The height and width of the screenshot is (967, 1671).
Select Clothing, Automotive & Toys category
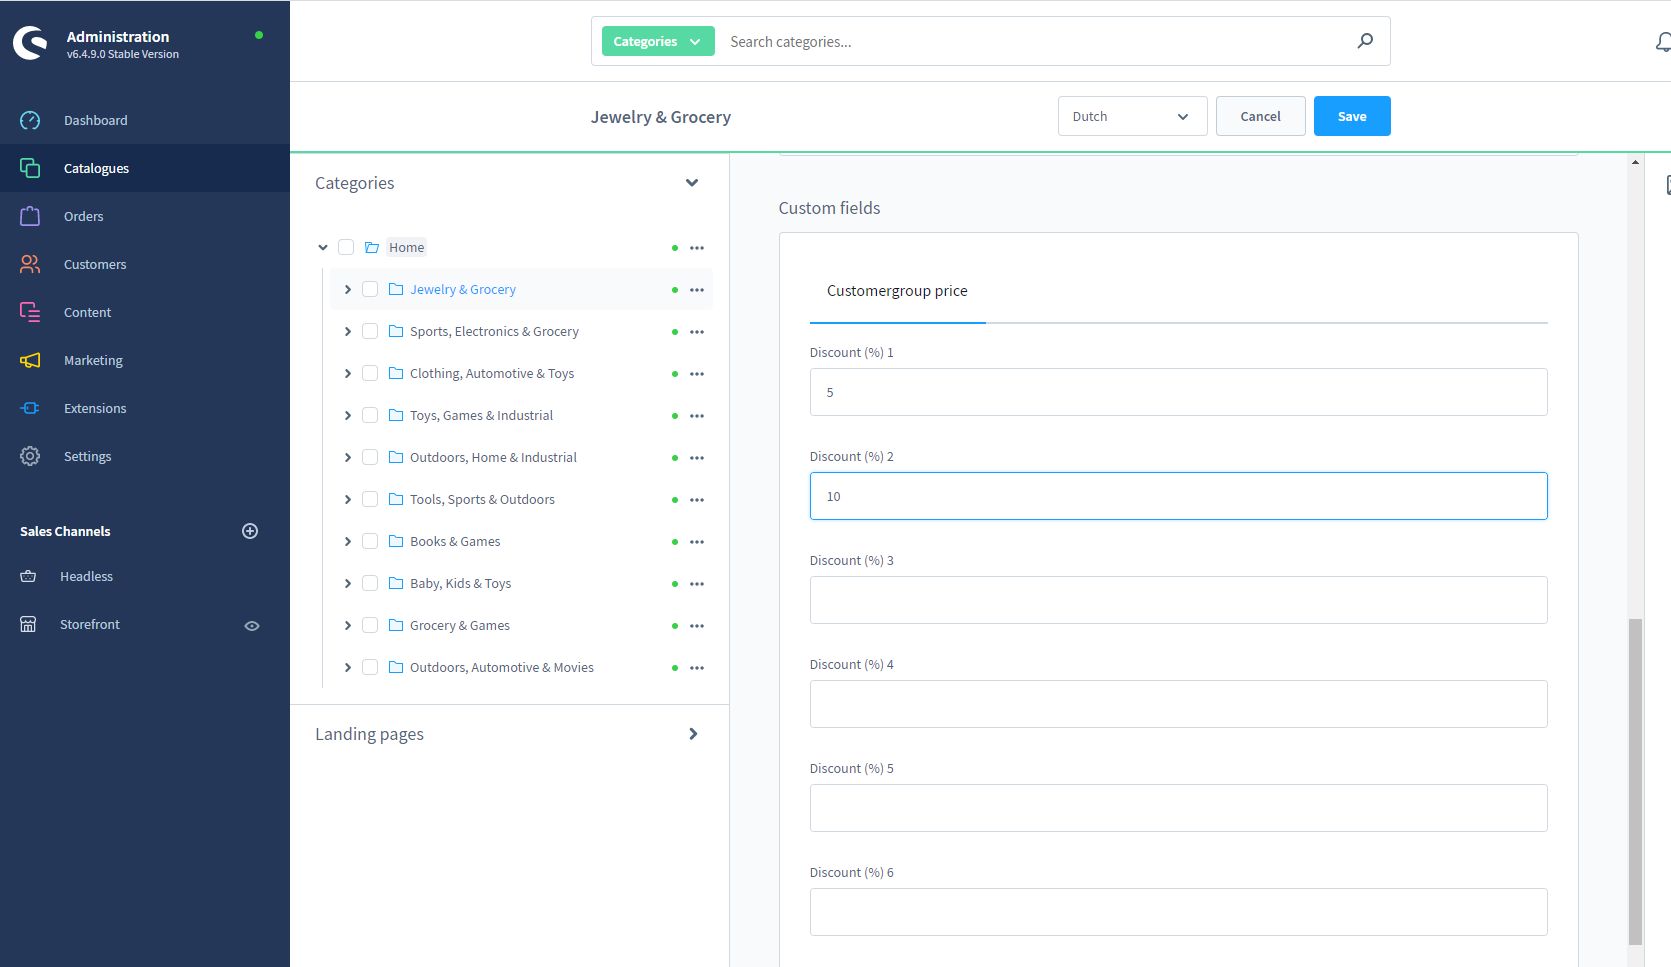492,373
